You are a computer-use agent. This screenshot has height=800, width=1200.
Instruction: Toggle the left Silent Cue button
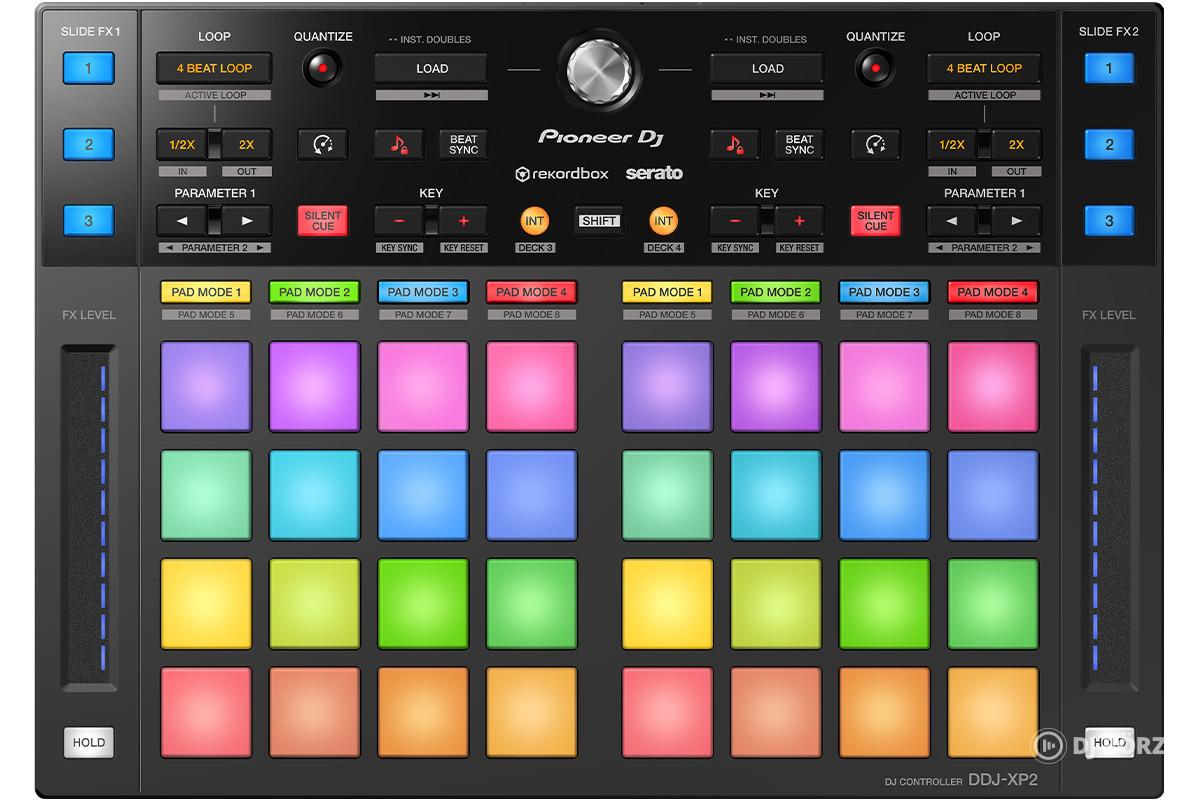pos(323,221)
